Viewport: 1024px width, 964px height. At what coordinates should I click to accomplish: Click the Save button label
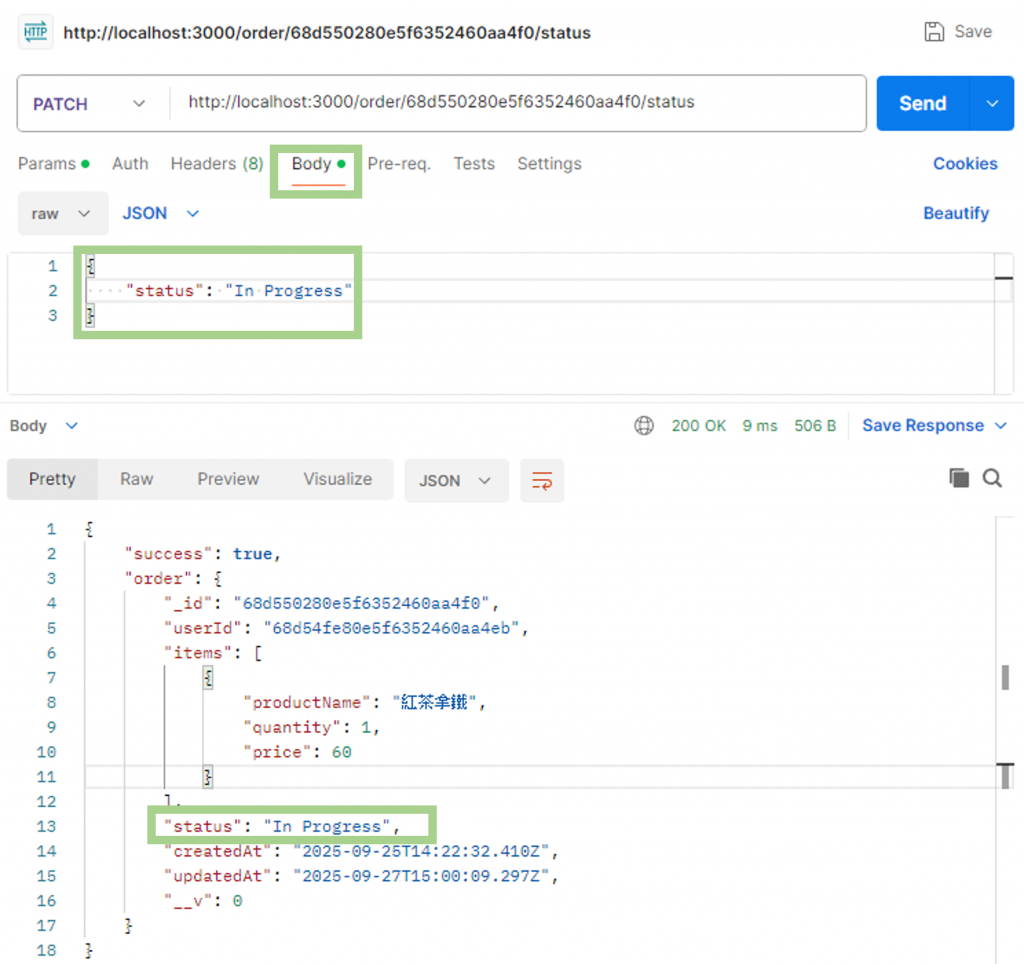pyautogui.click(x=972, y=31)
